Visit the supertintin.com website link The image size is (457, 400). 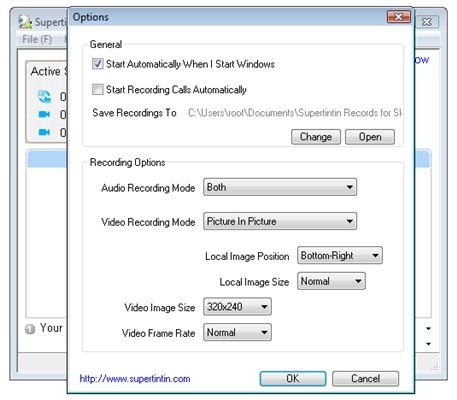(x=135, y=379)
